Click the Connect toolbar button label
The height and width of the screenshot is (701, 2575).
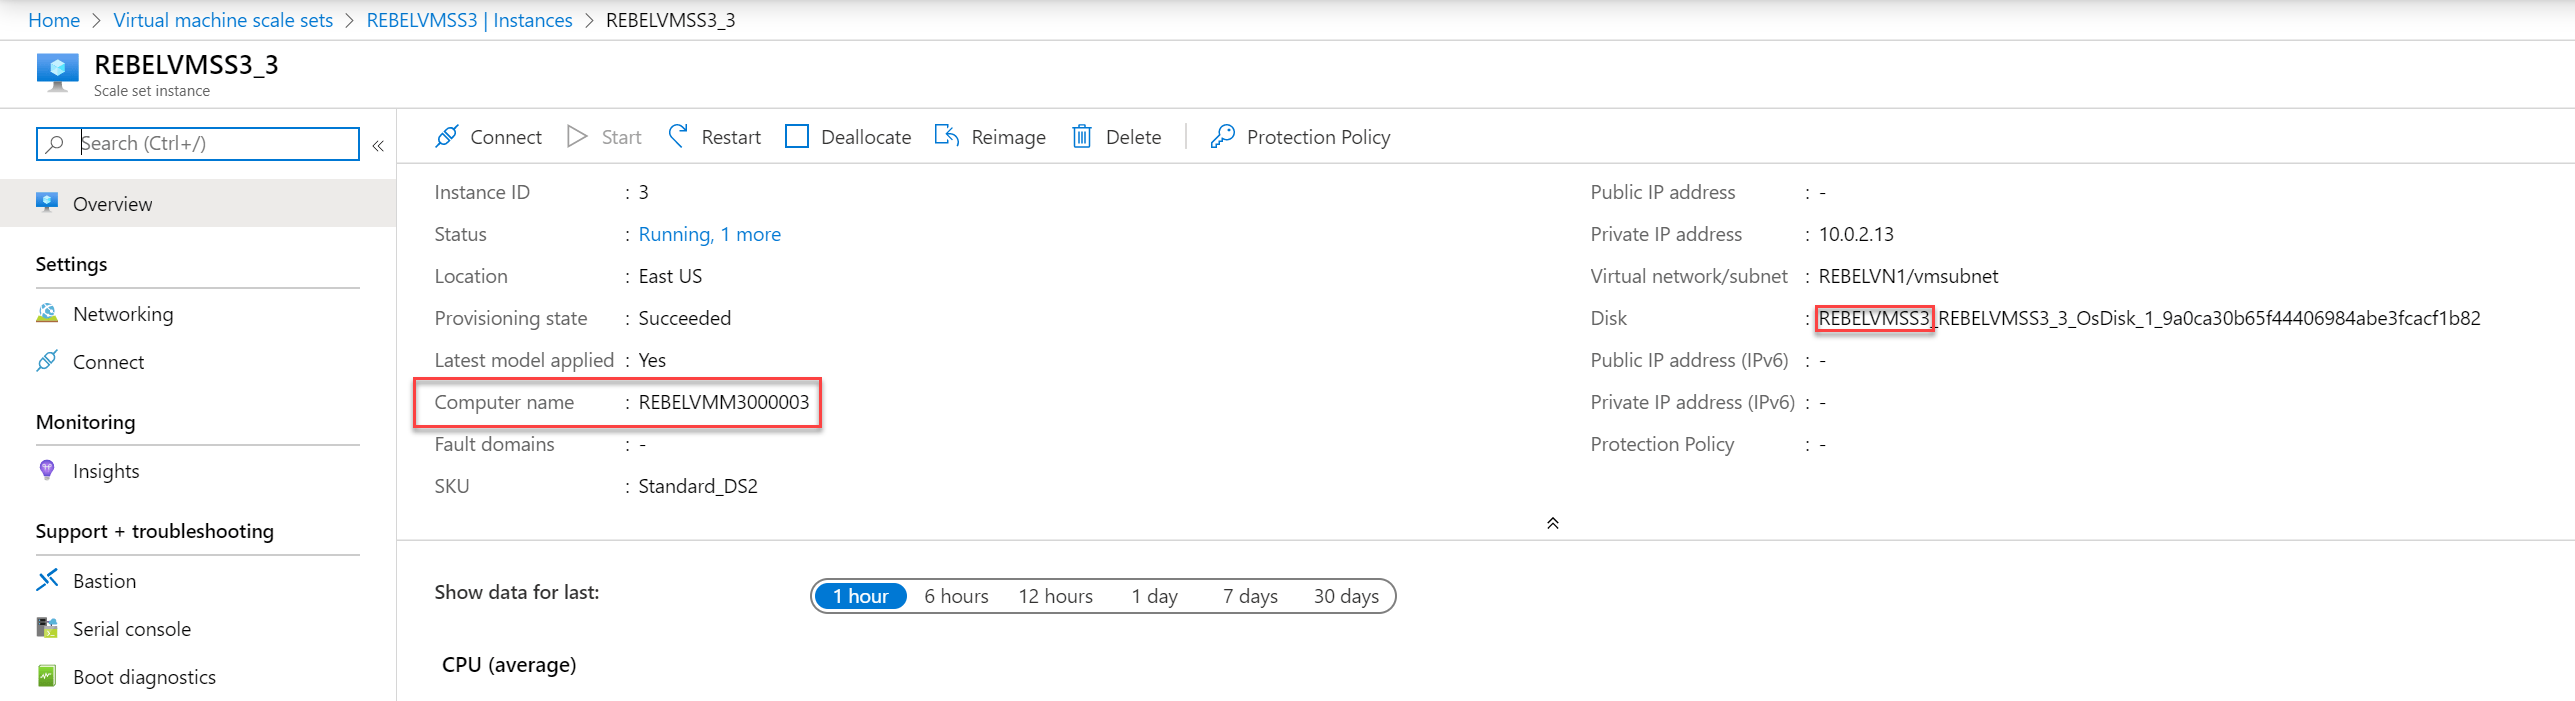[506, 137]
